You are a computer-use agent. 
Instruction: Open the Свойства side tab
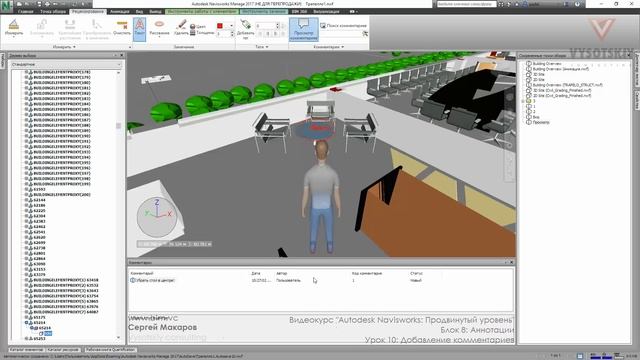[637, 100]
